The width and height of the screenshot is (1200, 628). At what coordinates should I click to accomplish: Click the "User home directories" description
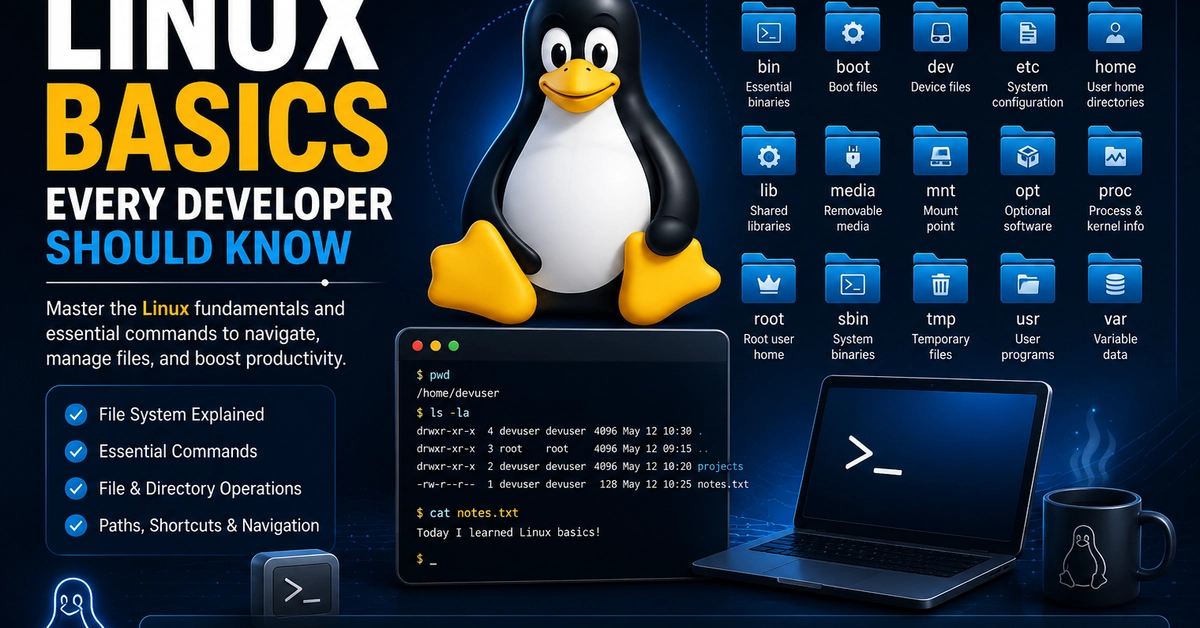click(x=1115, y=95)
